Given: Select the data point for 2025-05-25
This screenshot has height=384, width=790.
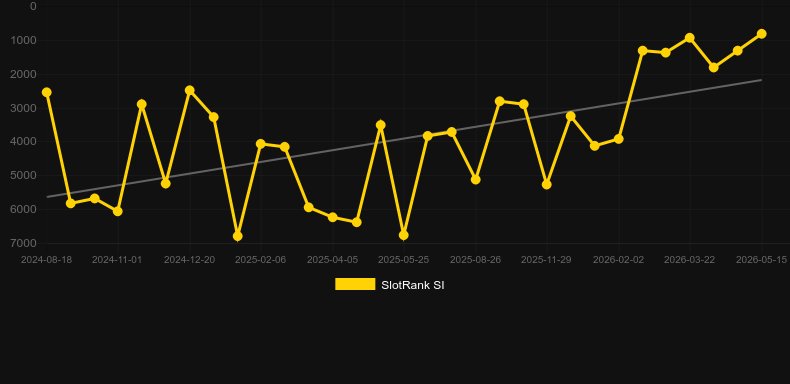Looking at the screenshot, I should (404, 235).
